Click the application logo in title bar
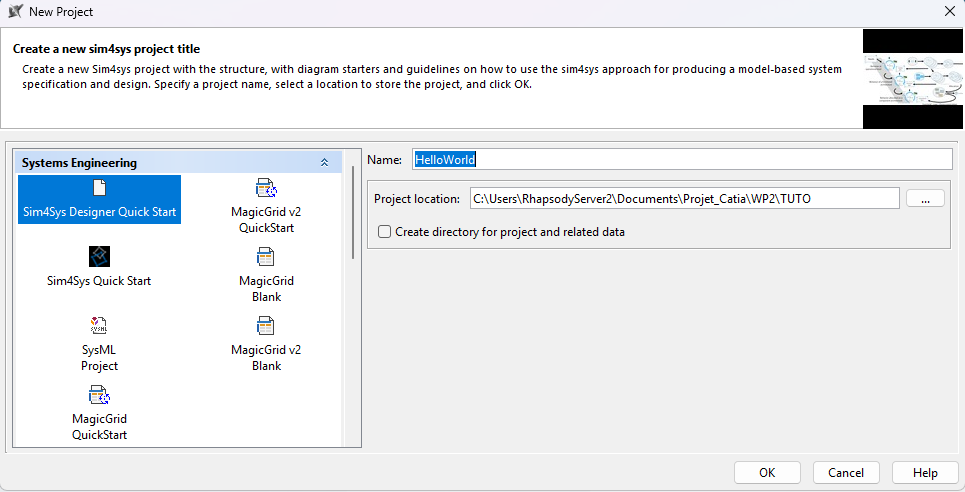This screenshot has height=492, width=965. (x=15, y=11)
